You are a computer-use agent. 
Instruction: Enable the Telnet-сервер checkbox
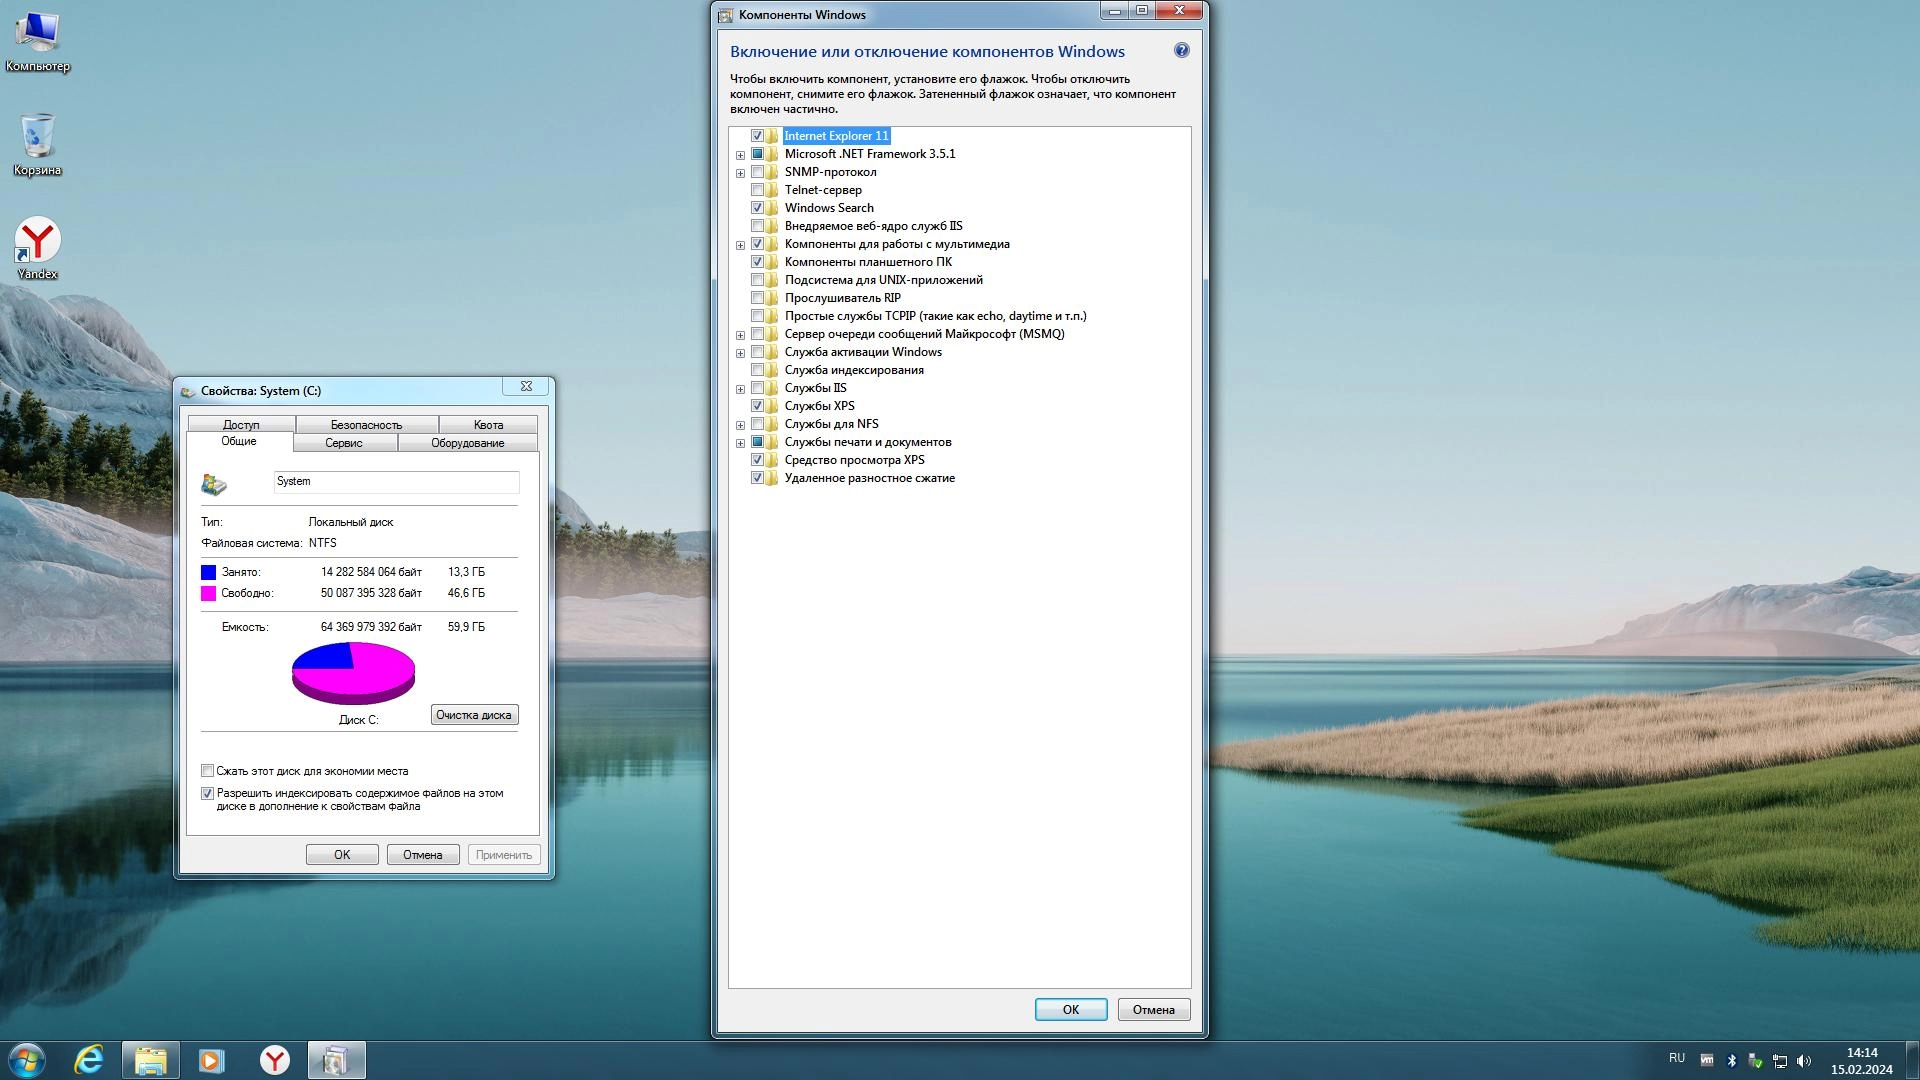(757, 190)
